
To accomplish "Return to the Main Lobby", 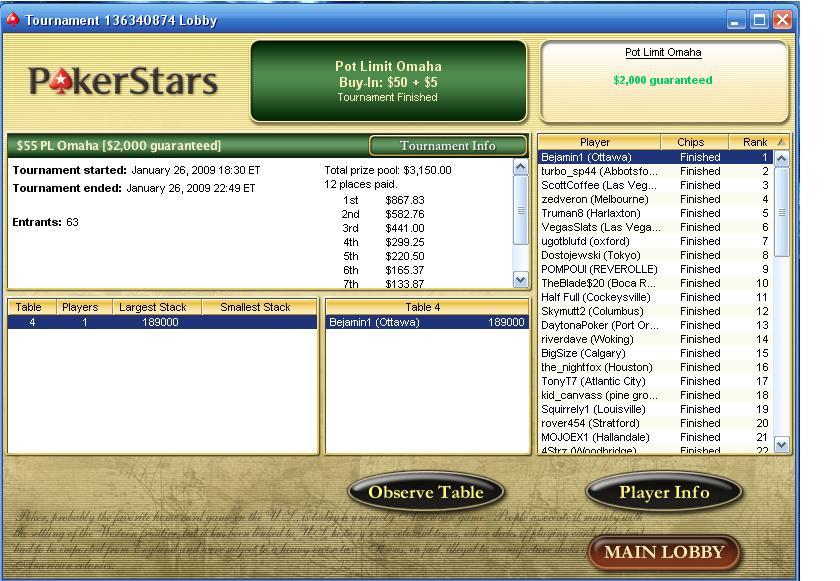I will click(x=664, y=552).
